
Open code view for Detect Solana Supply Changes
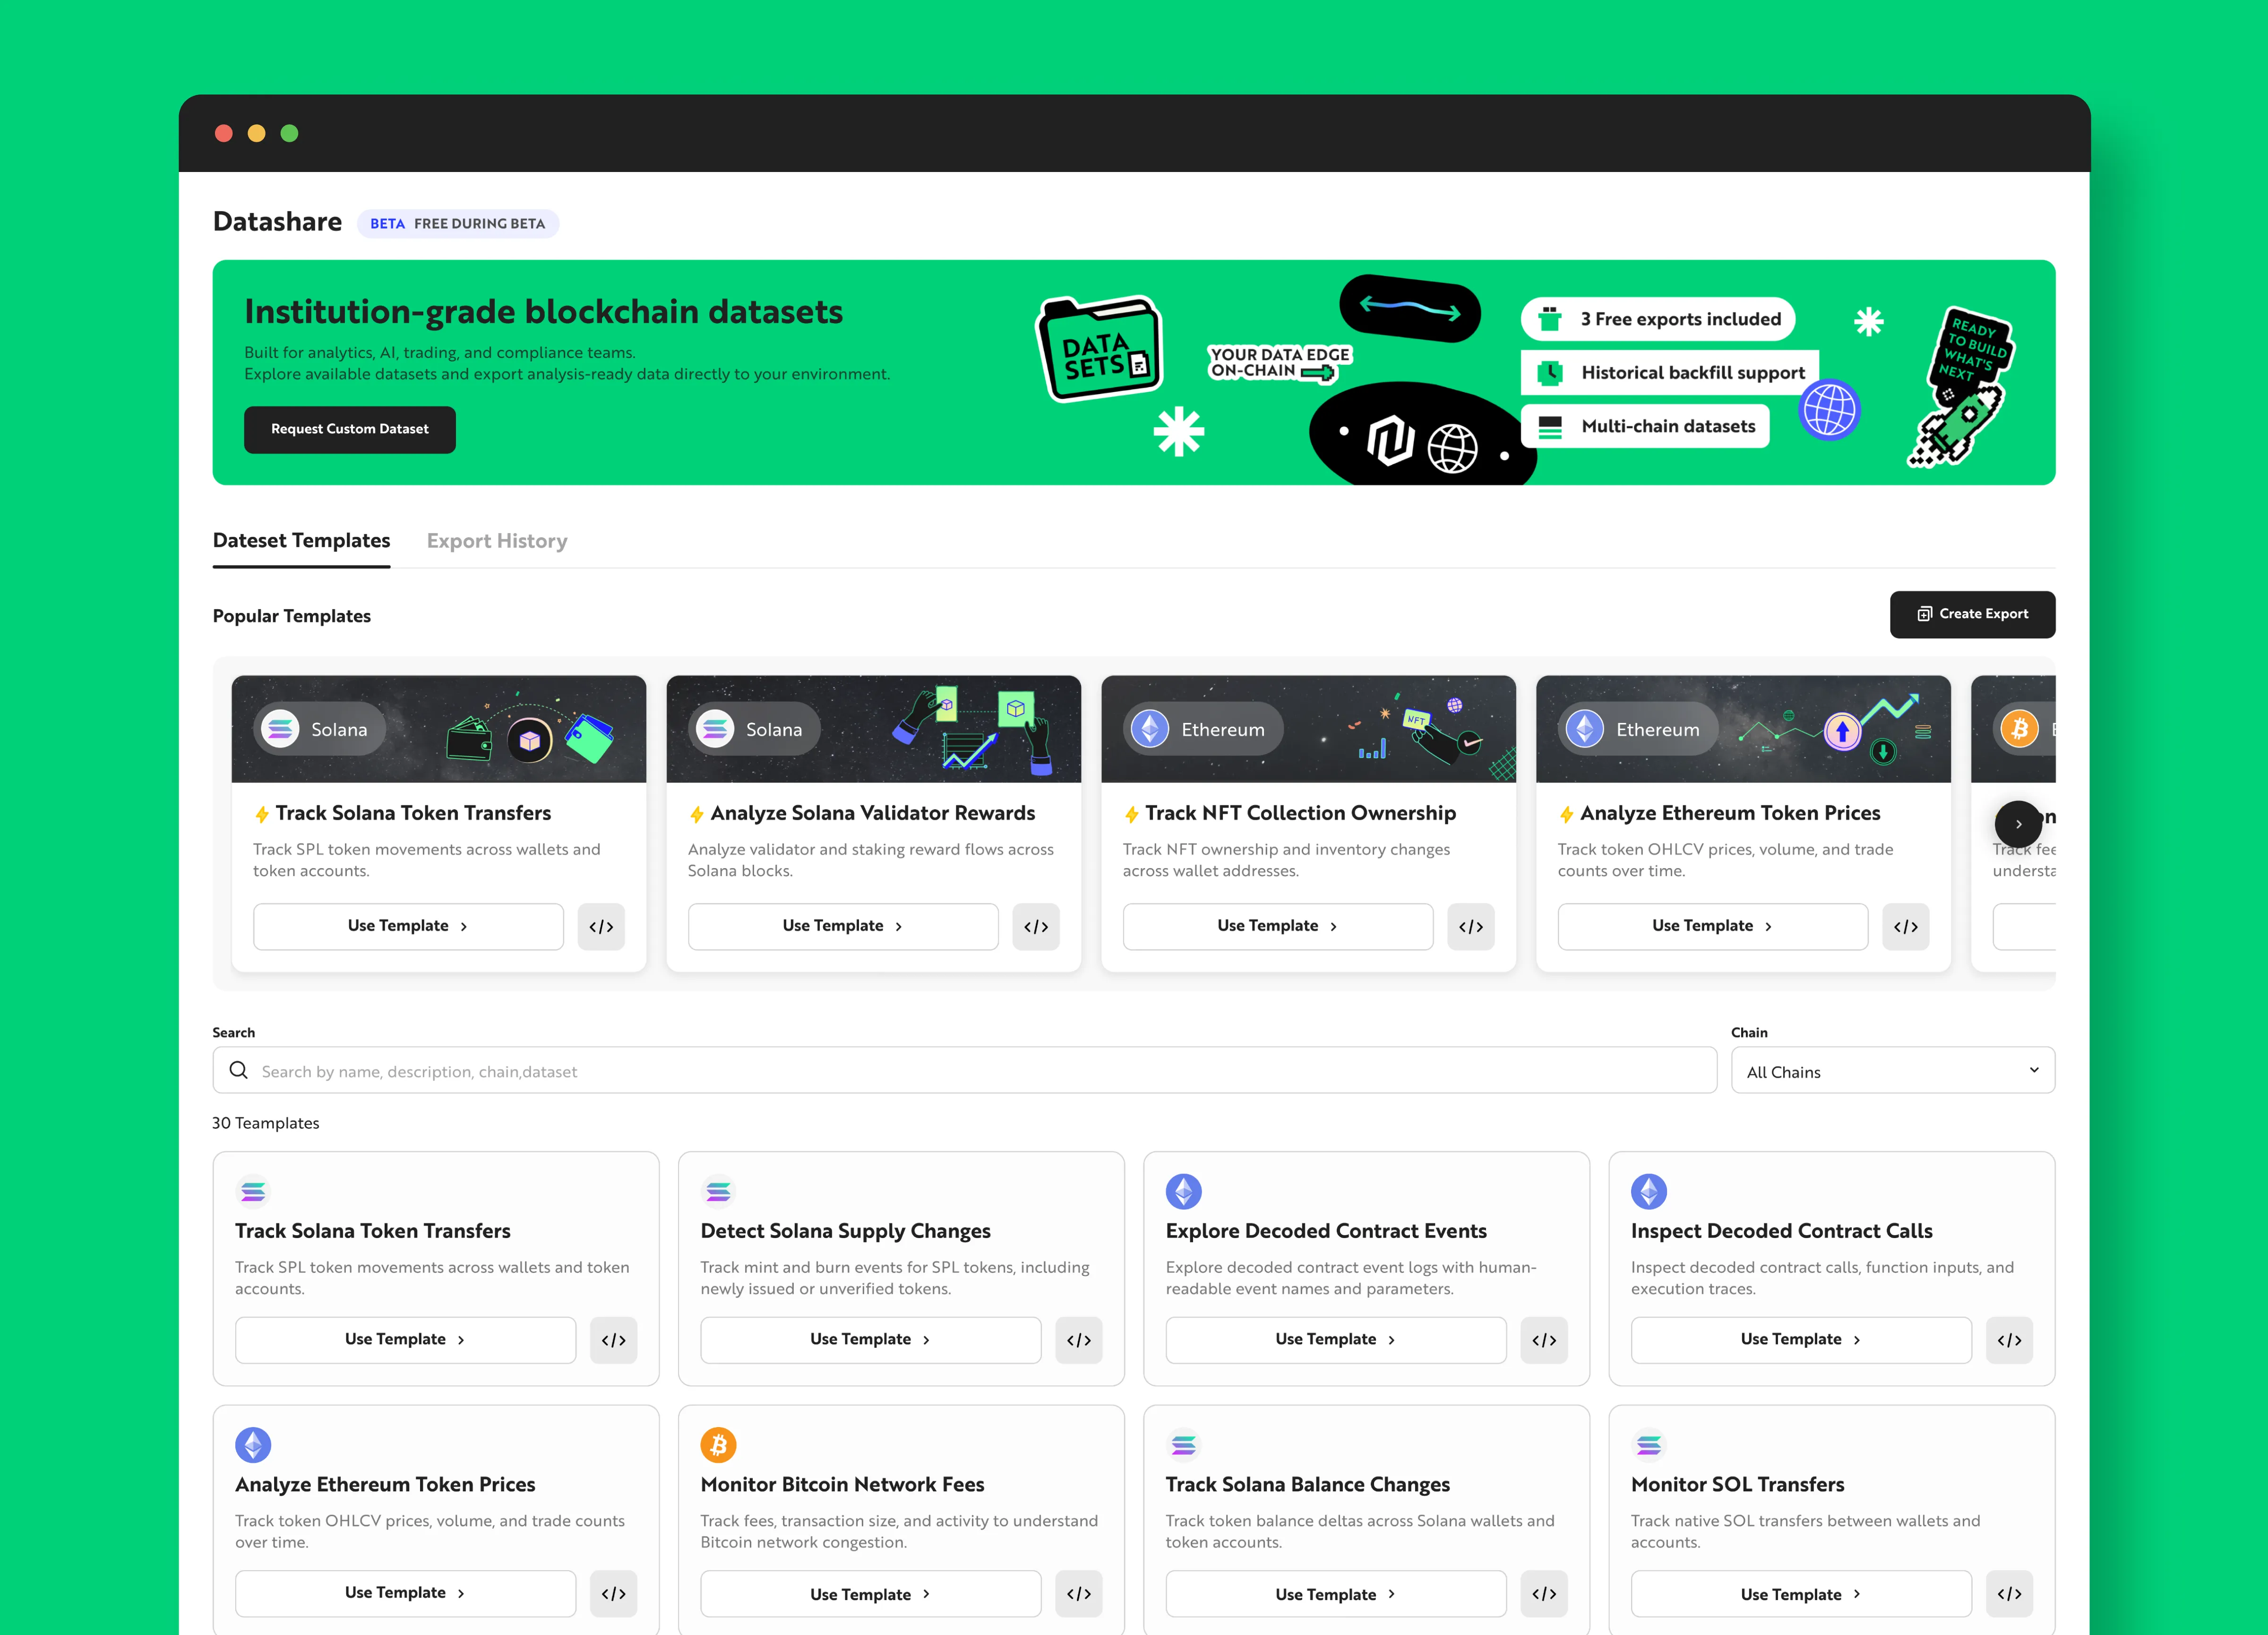[1079, 1340]
